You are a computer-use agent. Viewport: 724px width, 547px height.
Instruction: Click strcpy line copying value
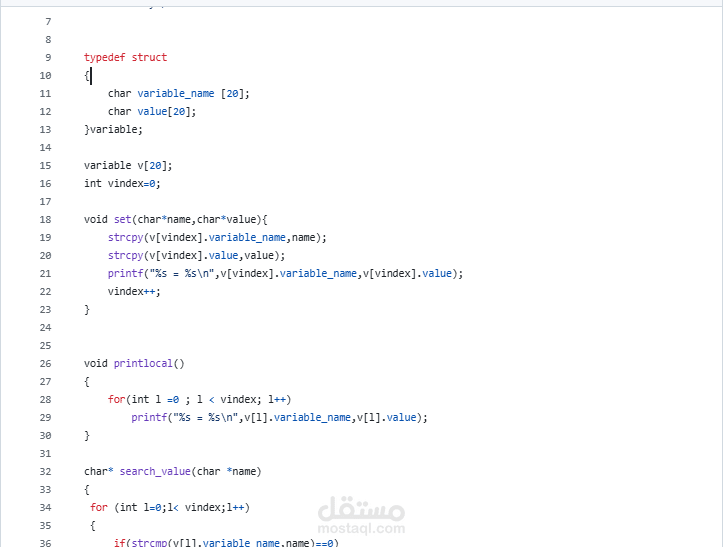196,256
